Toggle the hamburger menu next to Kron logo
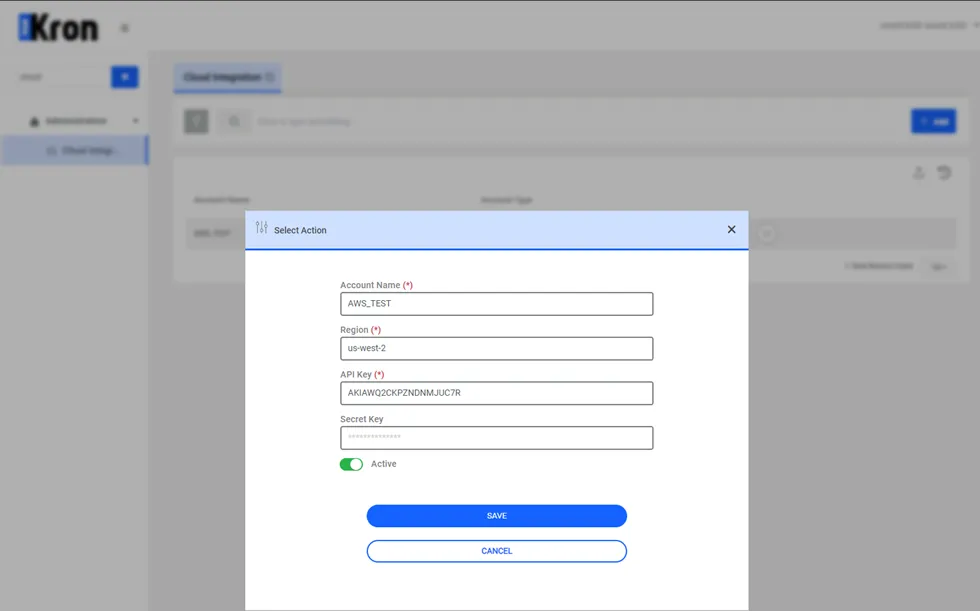Image resolution: width=980 pixels, height=611 pixels. click(124, 28)
